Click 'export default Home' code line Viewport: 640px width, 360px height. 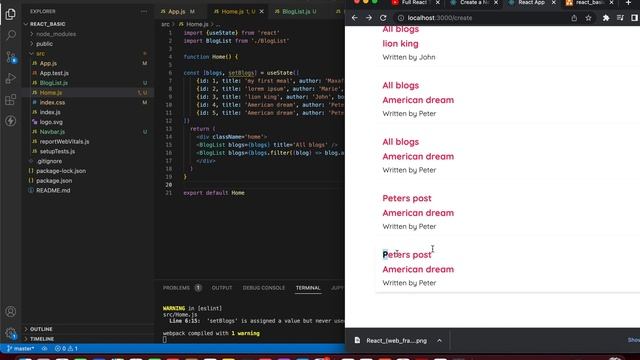[214, 193]
